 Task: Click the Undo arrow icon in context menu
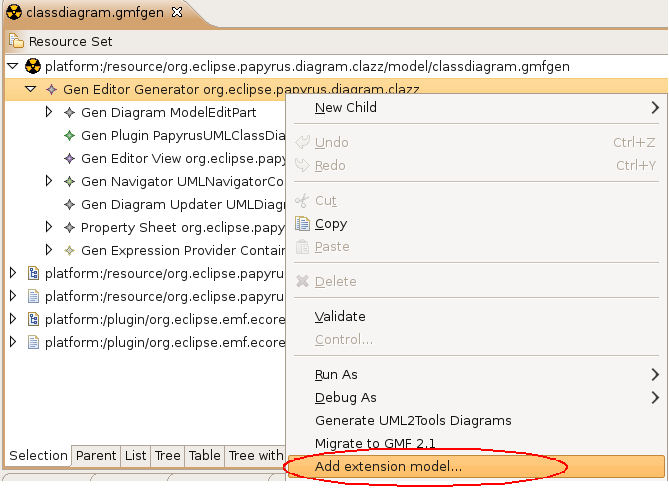303,142
